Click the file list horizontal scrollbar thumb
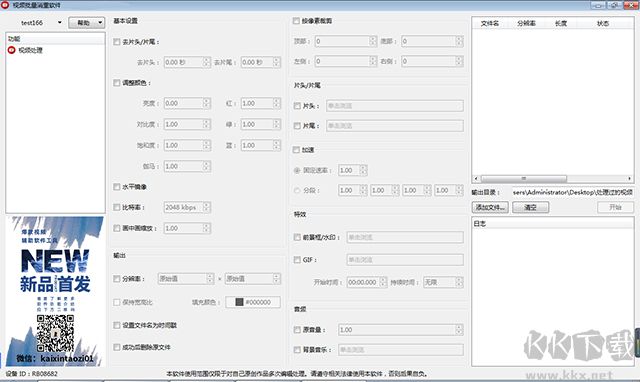Image resolution: width=640 pixels, height=382 pixels. click(524, 179)
